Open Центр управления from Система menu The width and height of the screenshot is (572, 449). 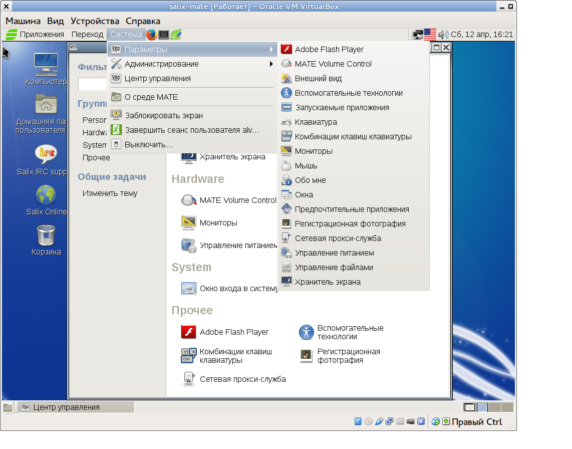click(x=192, y=78)
